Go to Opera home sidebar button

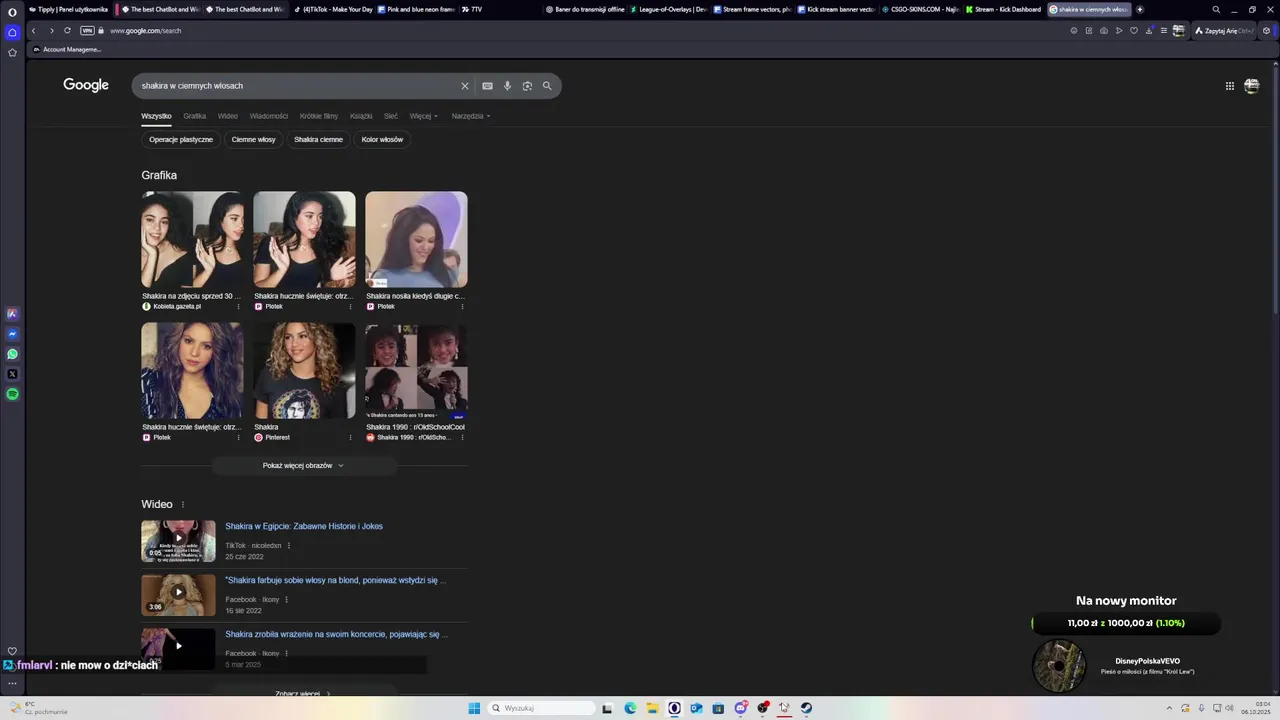[12, 32]
